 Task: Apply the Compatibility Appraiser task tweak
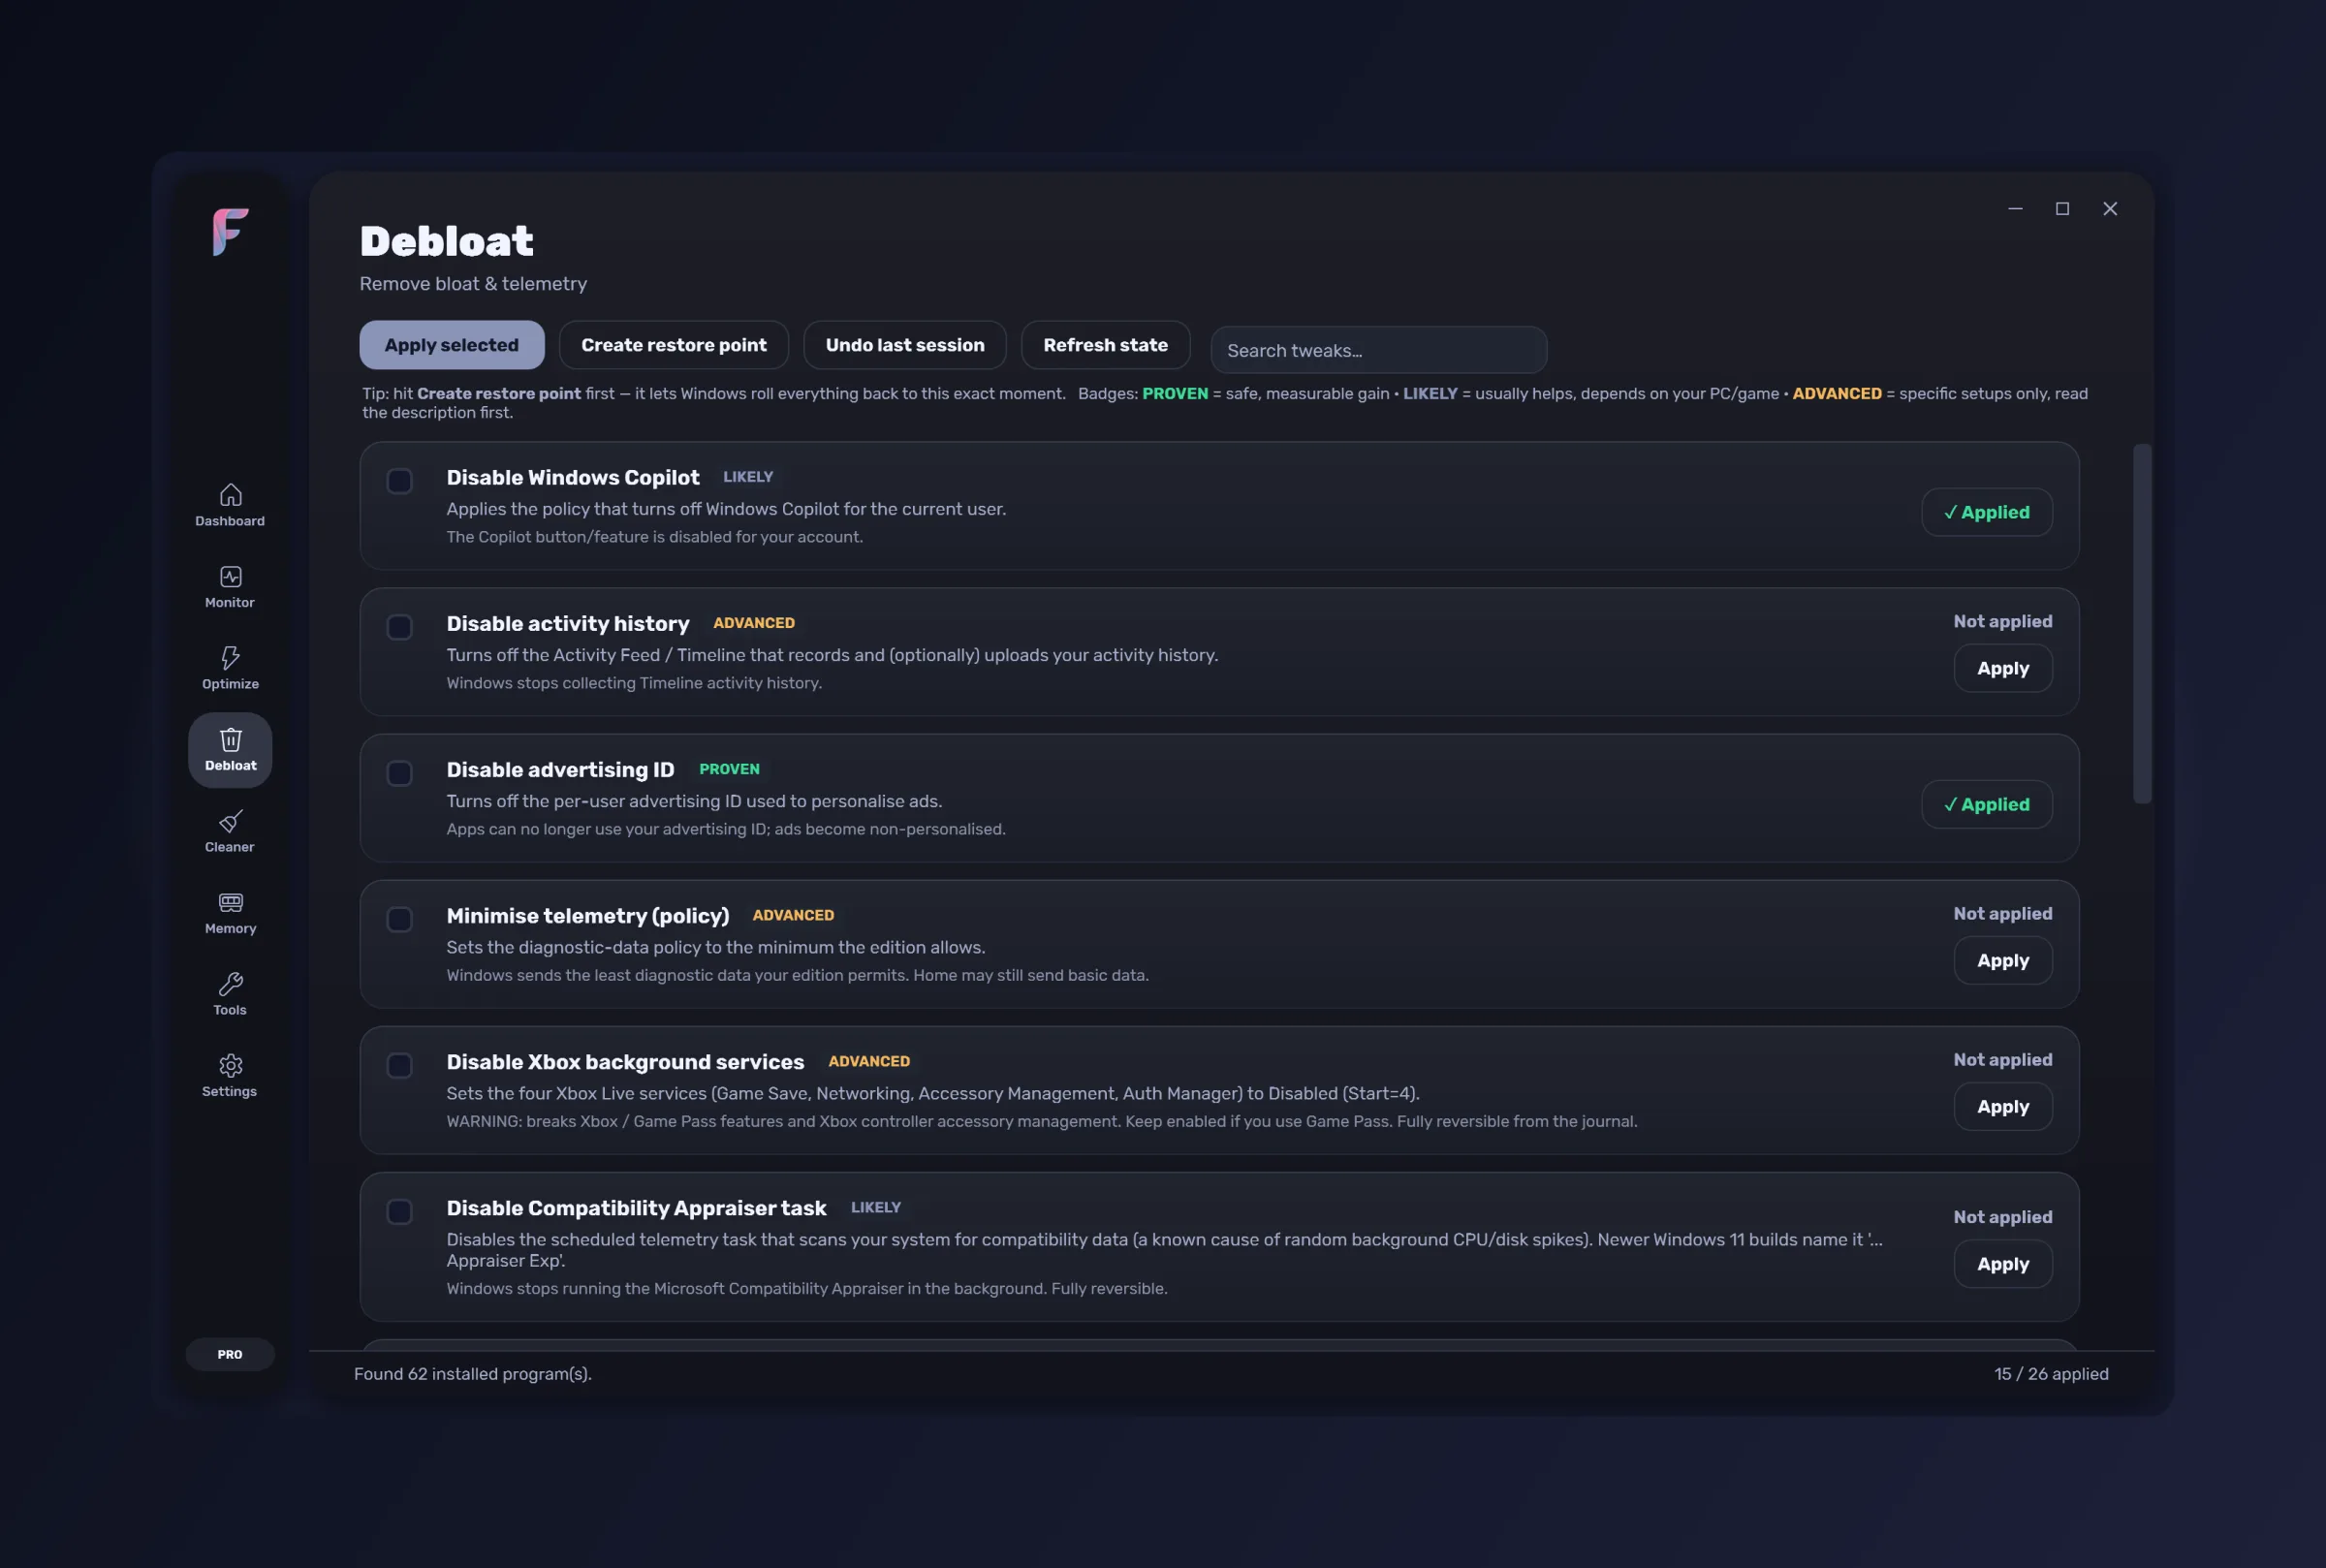coord(2003,1264)
